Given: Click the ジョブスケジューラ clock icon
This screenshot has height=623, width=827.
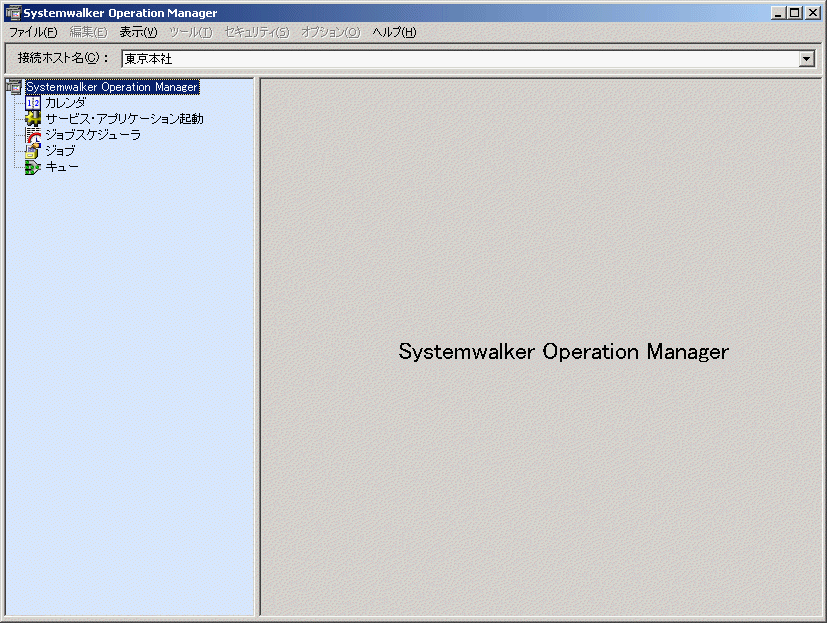Looking at the screenshot, I should click(x=33, y=135).
